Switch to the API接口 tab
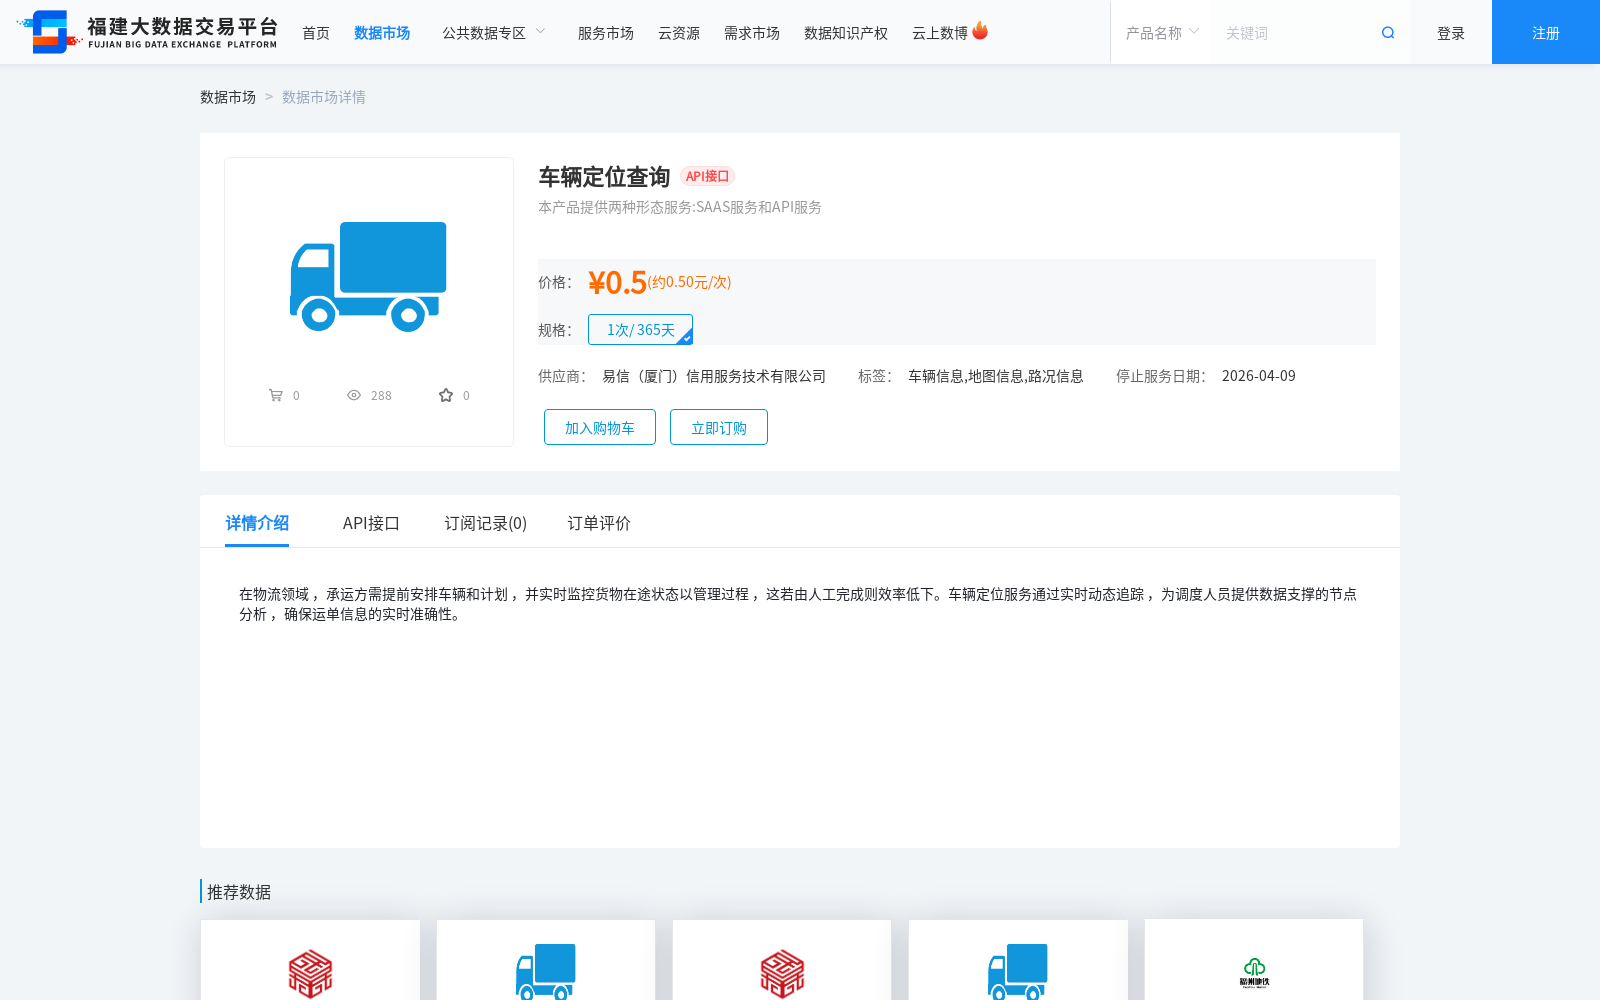This screenshot has height=1000, width=1600. tap(371, 523)
